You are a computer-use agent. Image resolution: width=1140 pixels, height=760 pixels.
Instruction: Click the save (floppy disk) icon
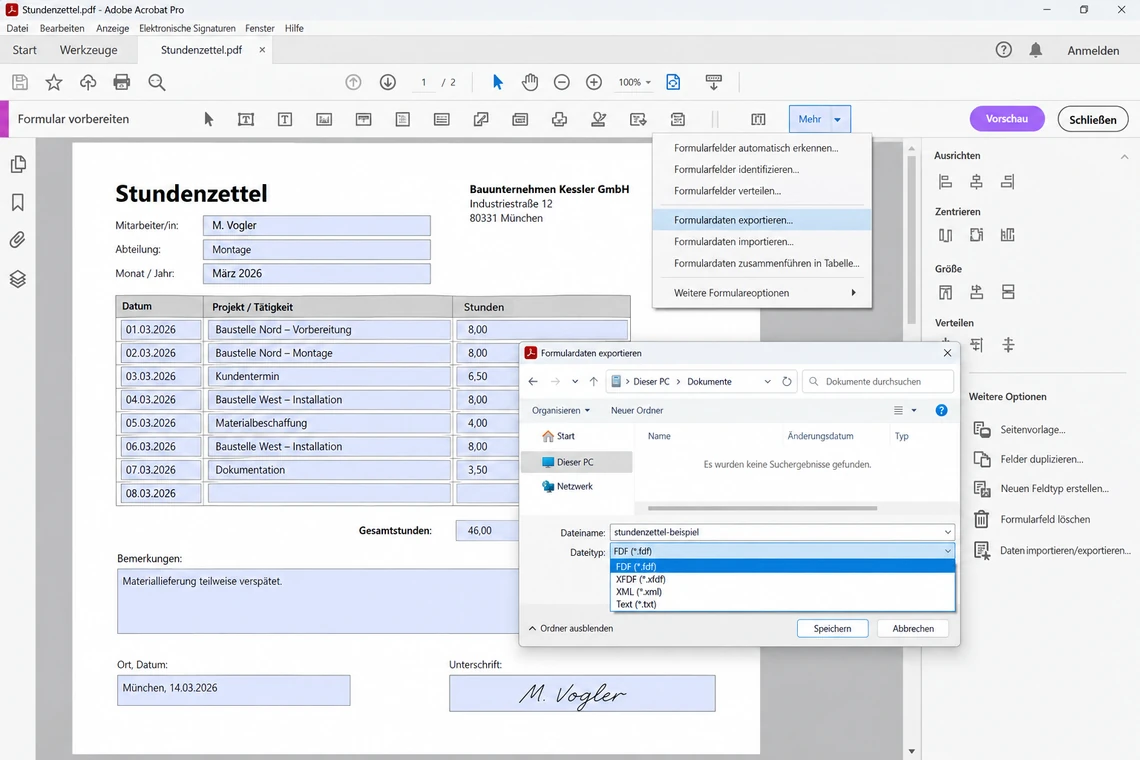click(x=20, y=82)
